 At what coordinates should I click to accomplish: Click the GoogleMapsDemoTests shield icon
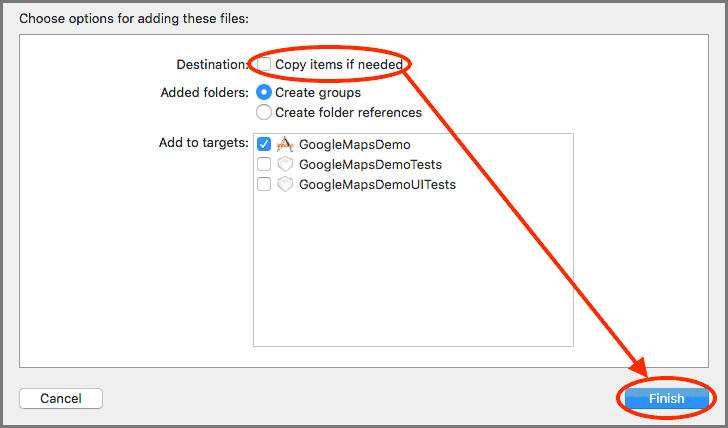click(x=285, y=164)
